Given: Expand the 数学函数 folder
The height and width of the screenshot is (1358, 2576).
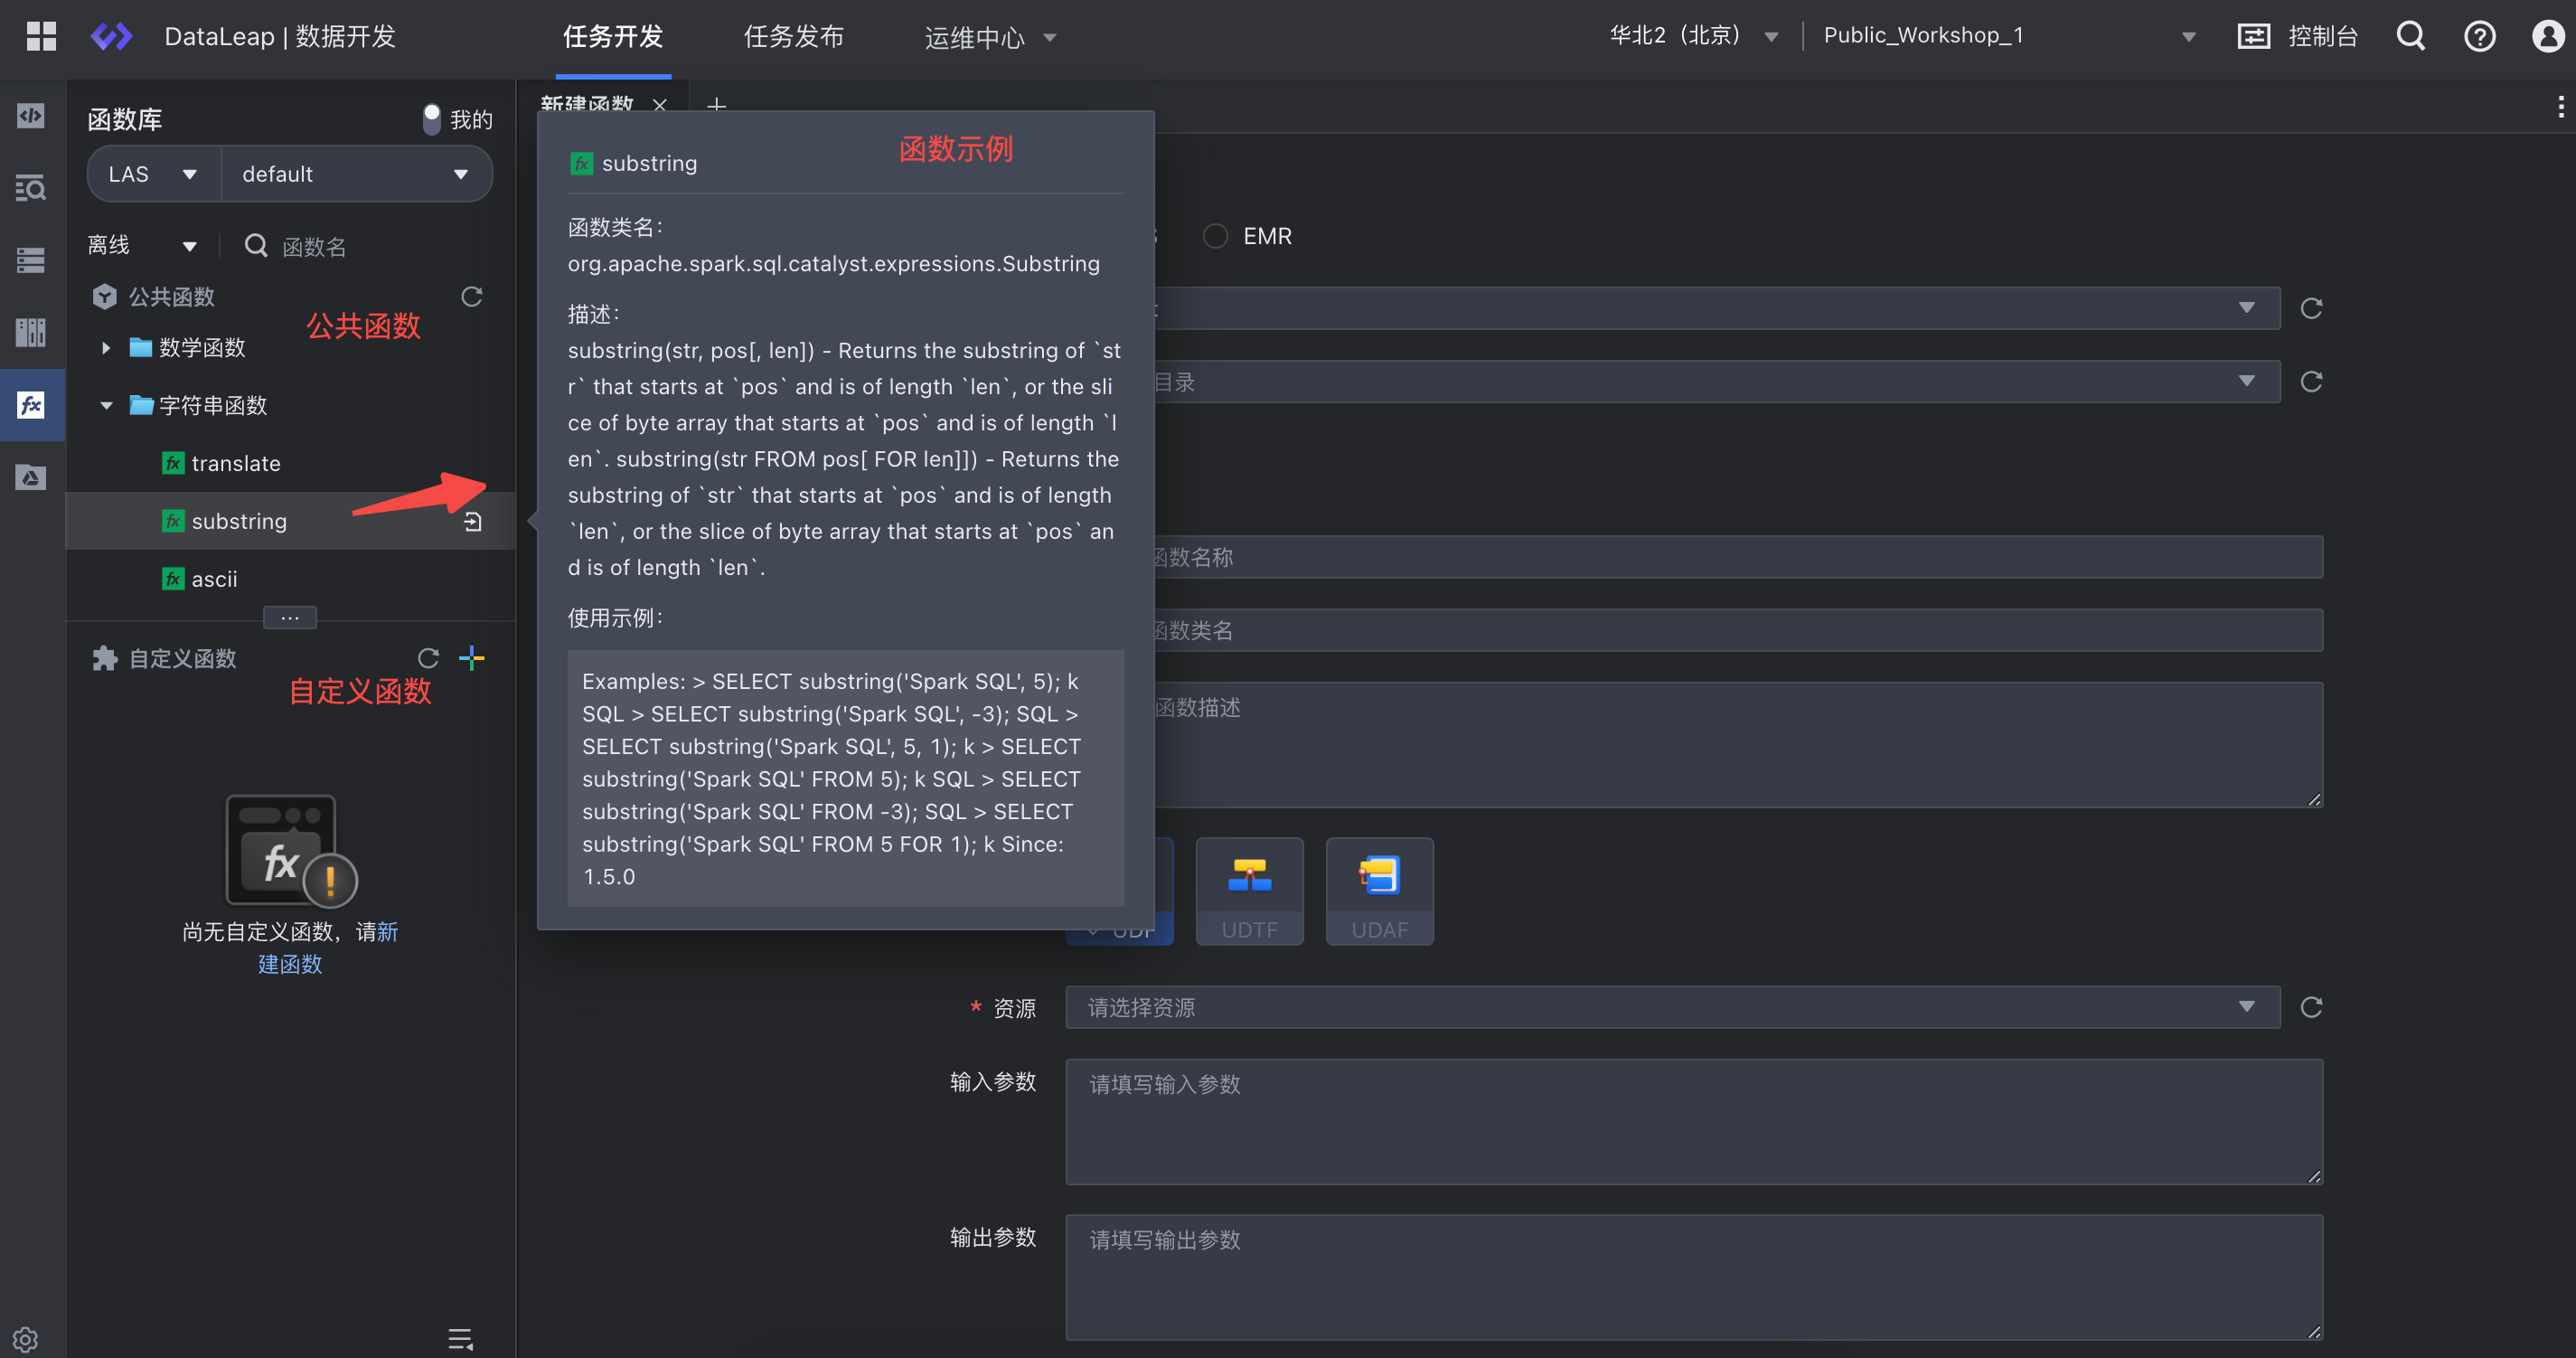Looking at the screenshot, I should 106,348.
